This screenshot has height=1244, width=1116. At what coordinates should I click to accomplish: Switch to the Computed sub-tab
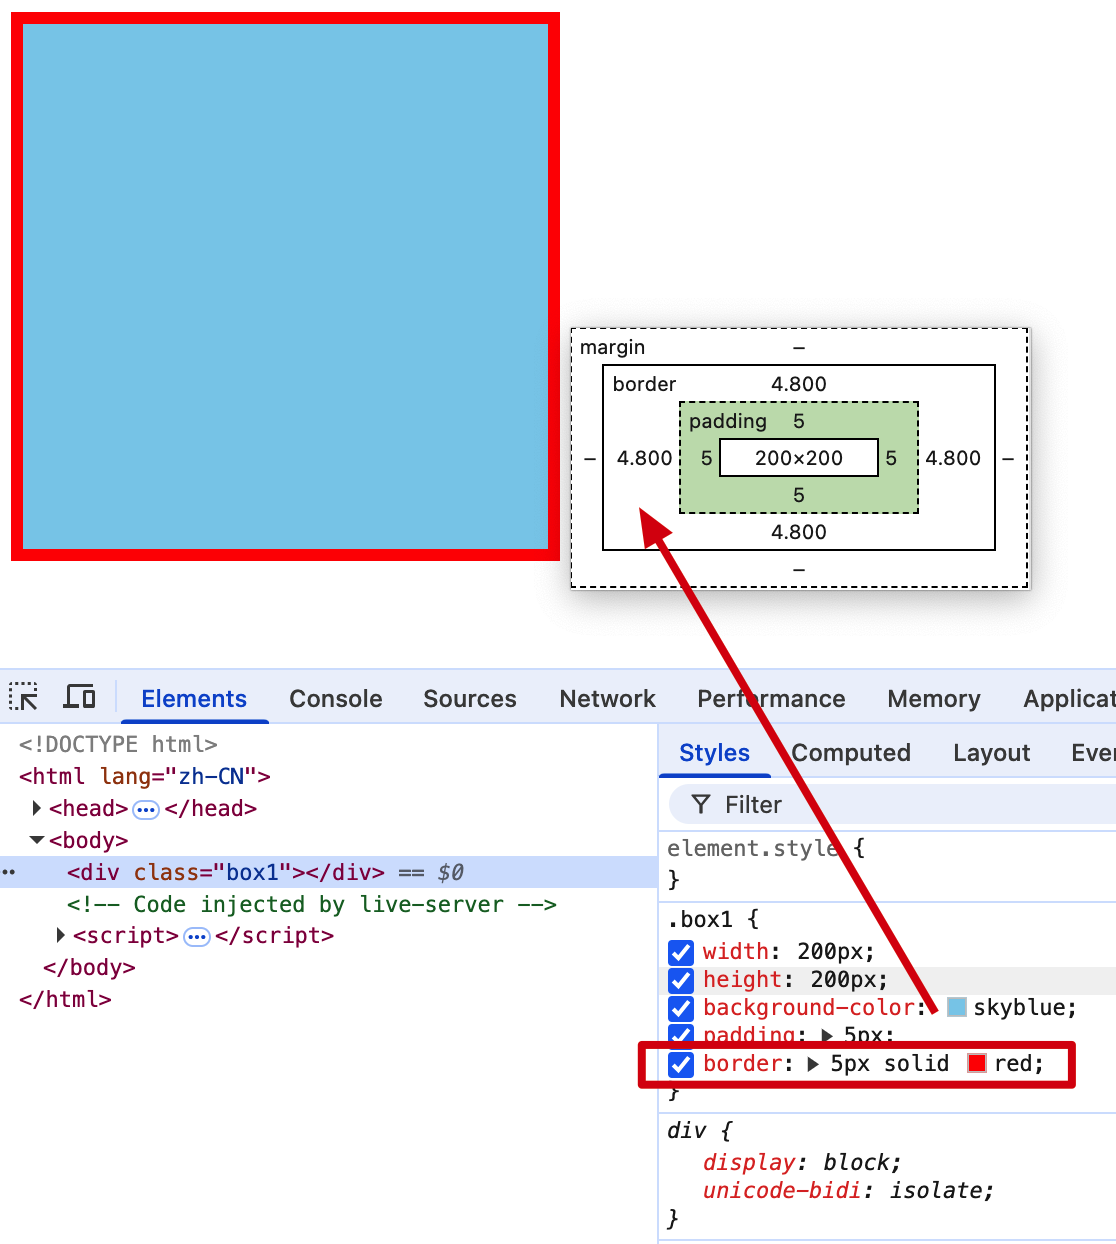851,753
